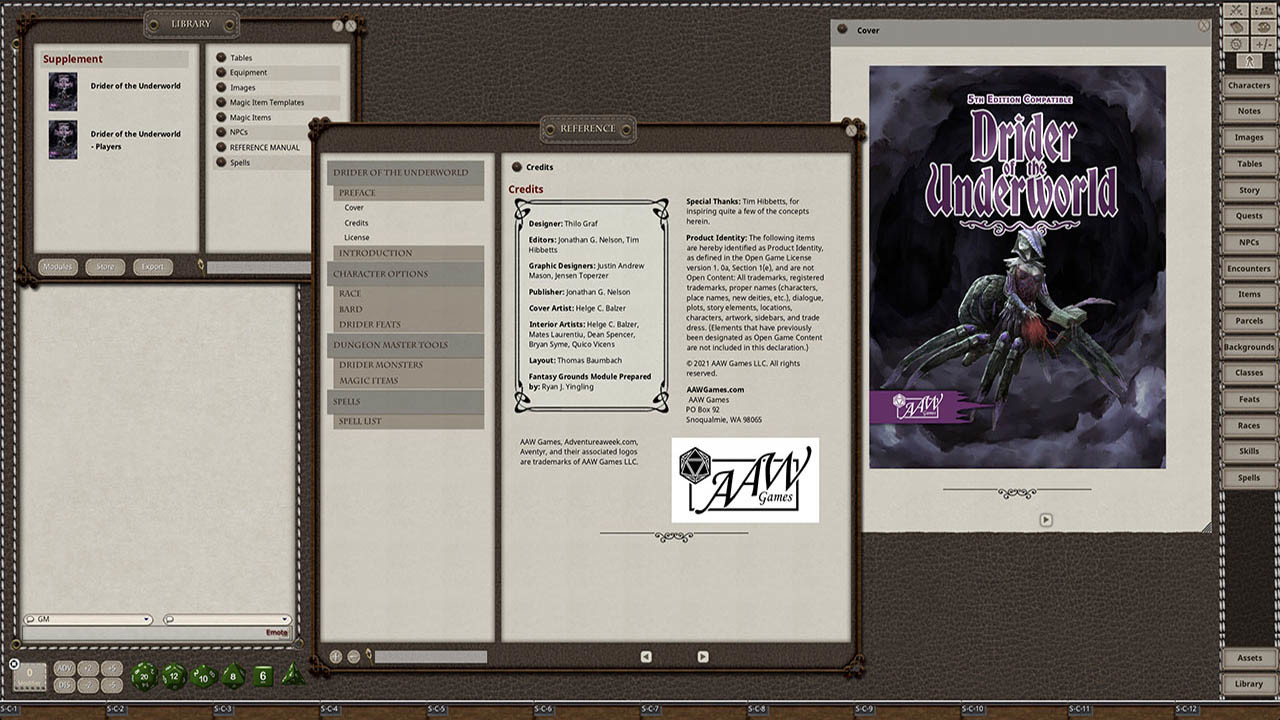Click the Color palette icon

pyautogui.click(x=1262, y=27)
